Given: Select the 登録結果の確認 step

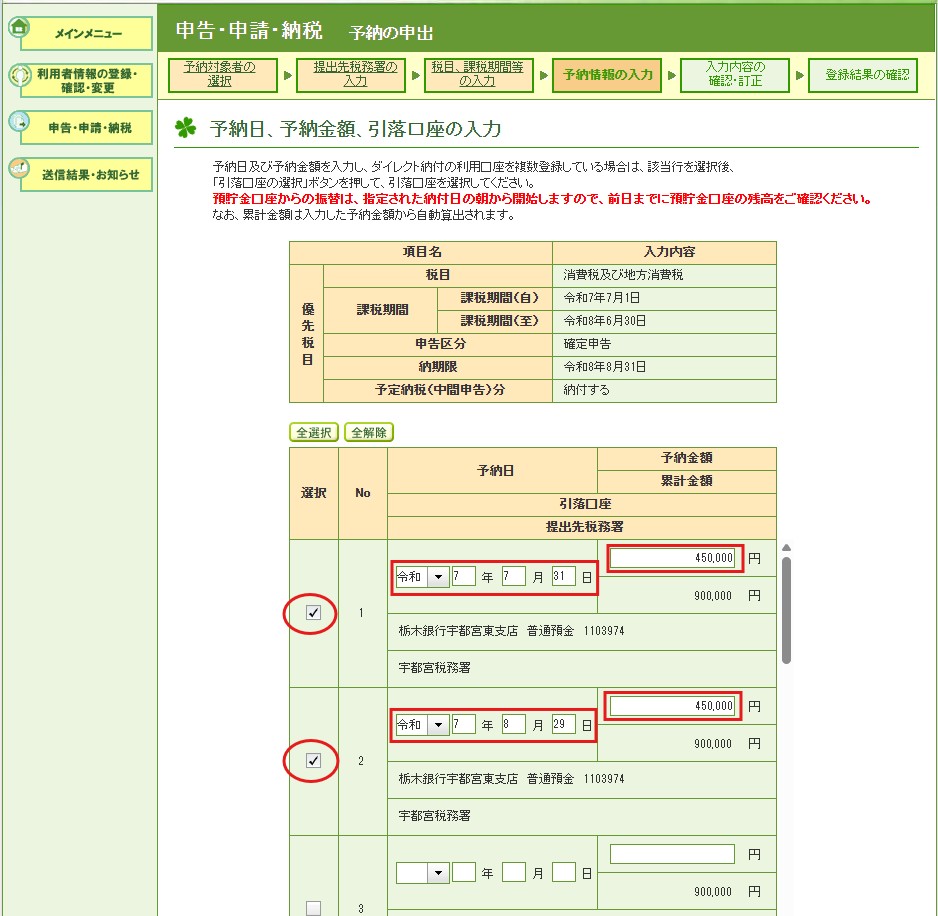Looking at the screenshot, I should tap(863, 75).
